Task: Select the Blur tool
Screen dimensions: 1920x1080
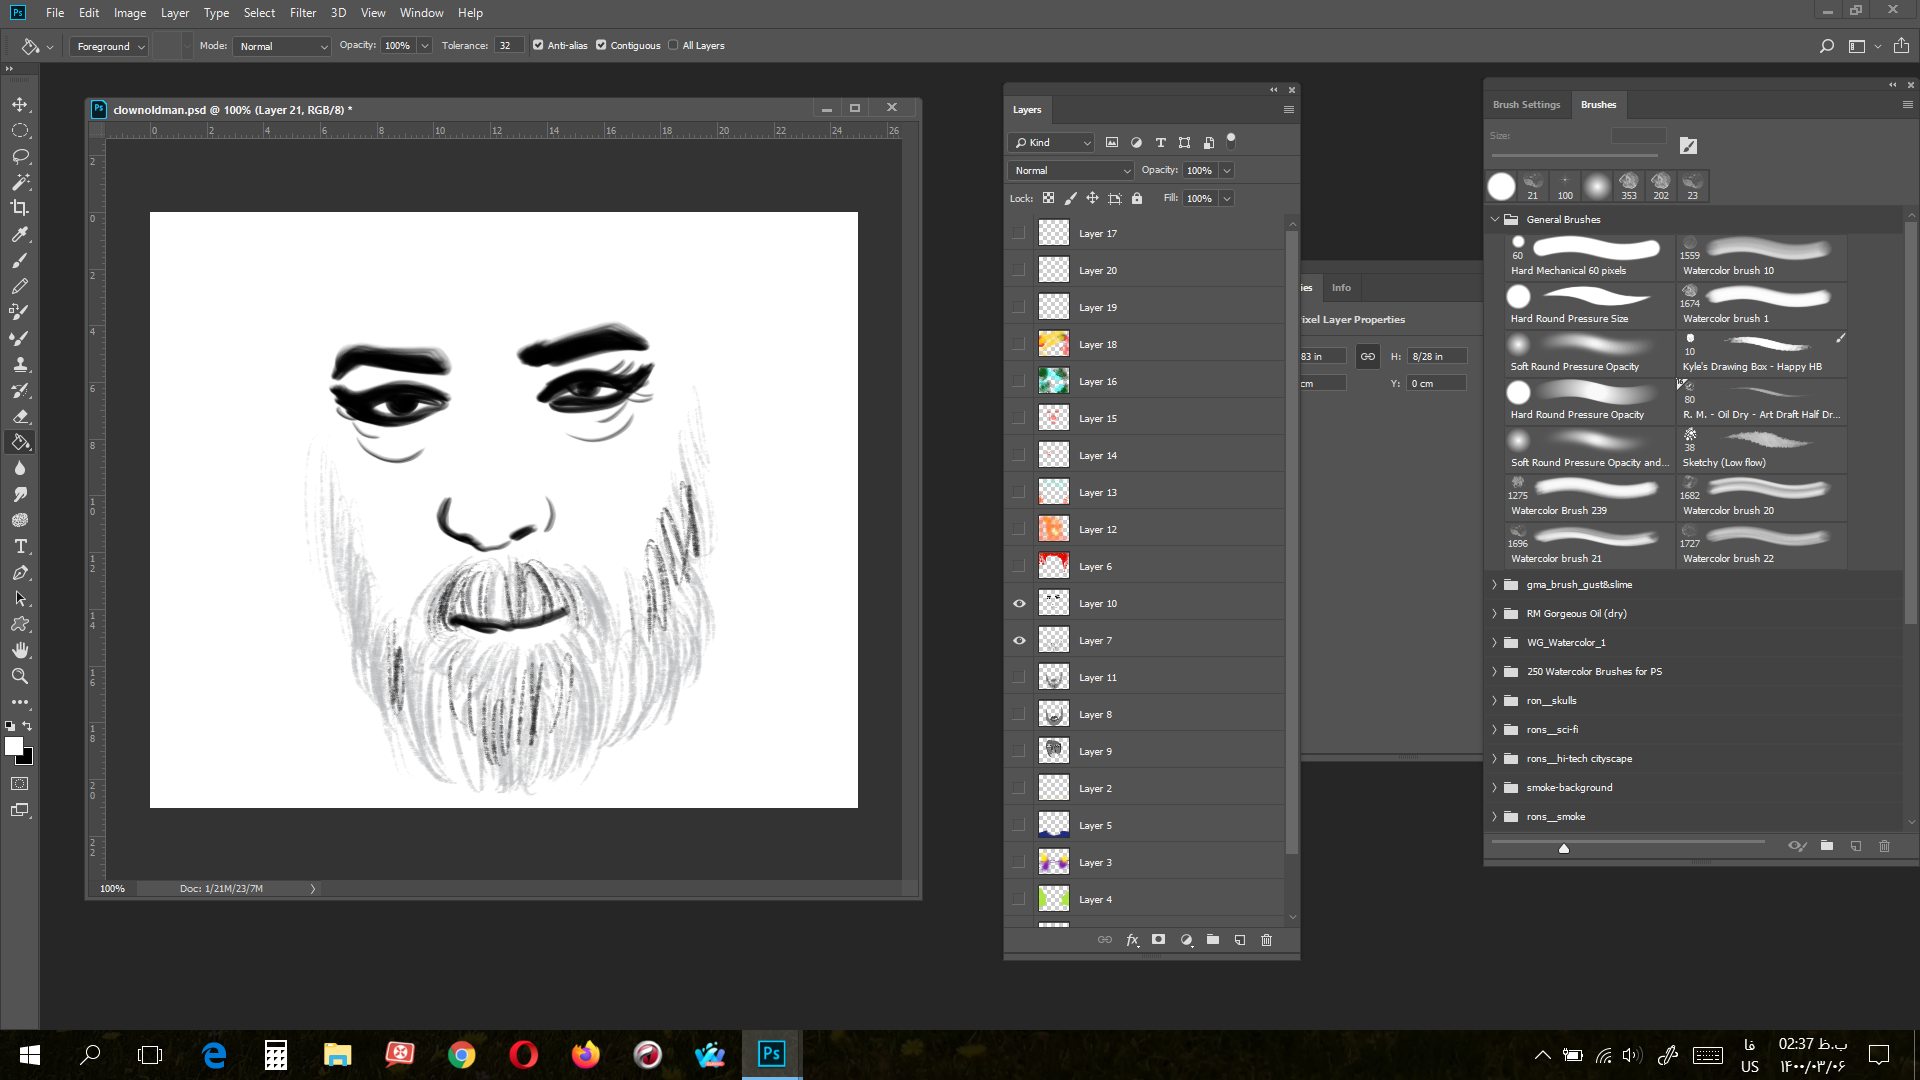Action: click(x=20, y=468)
